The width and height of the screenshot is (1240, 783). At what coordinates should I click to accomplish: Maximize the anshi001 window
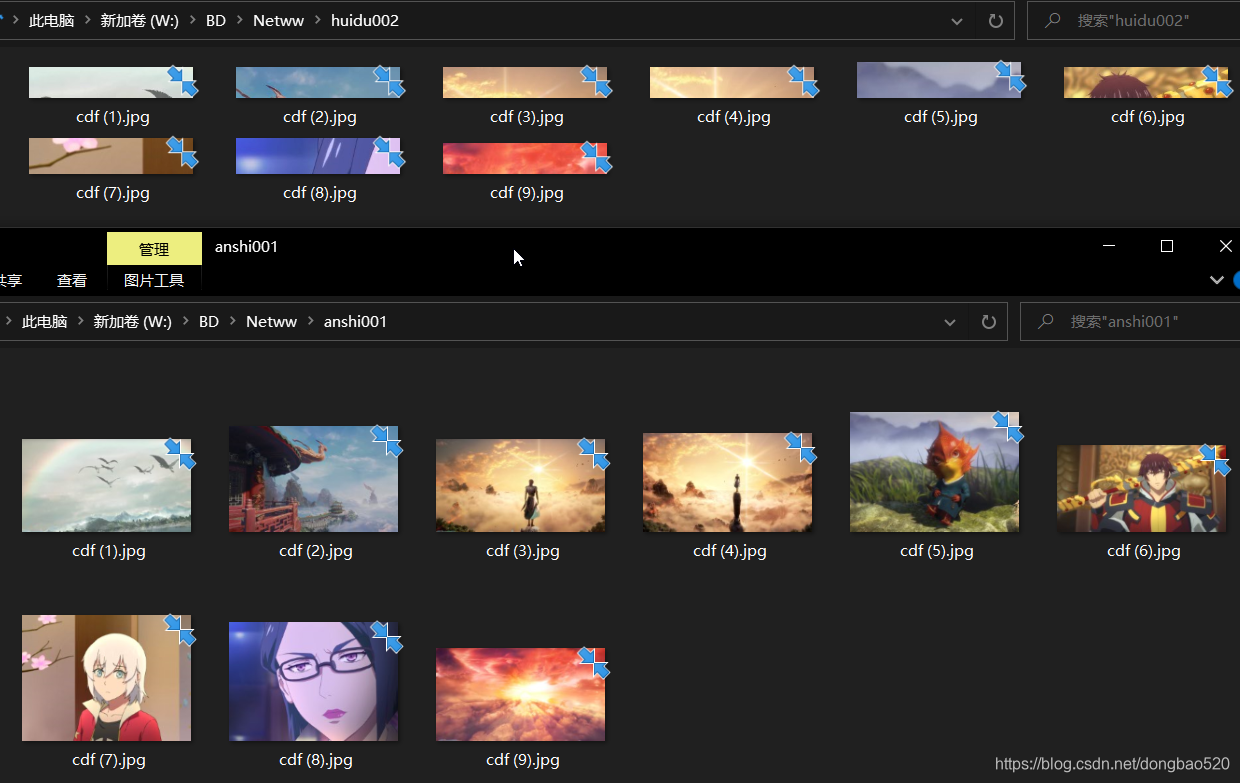click(1167, 246)
